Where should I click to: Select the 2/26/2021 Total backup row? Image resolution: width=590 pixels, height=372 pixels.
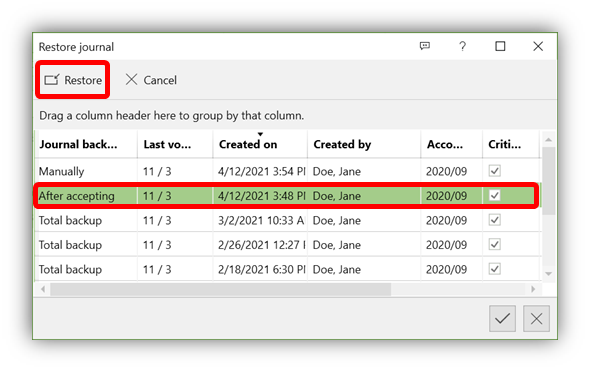288,244
